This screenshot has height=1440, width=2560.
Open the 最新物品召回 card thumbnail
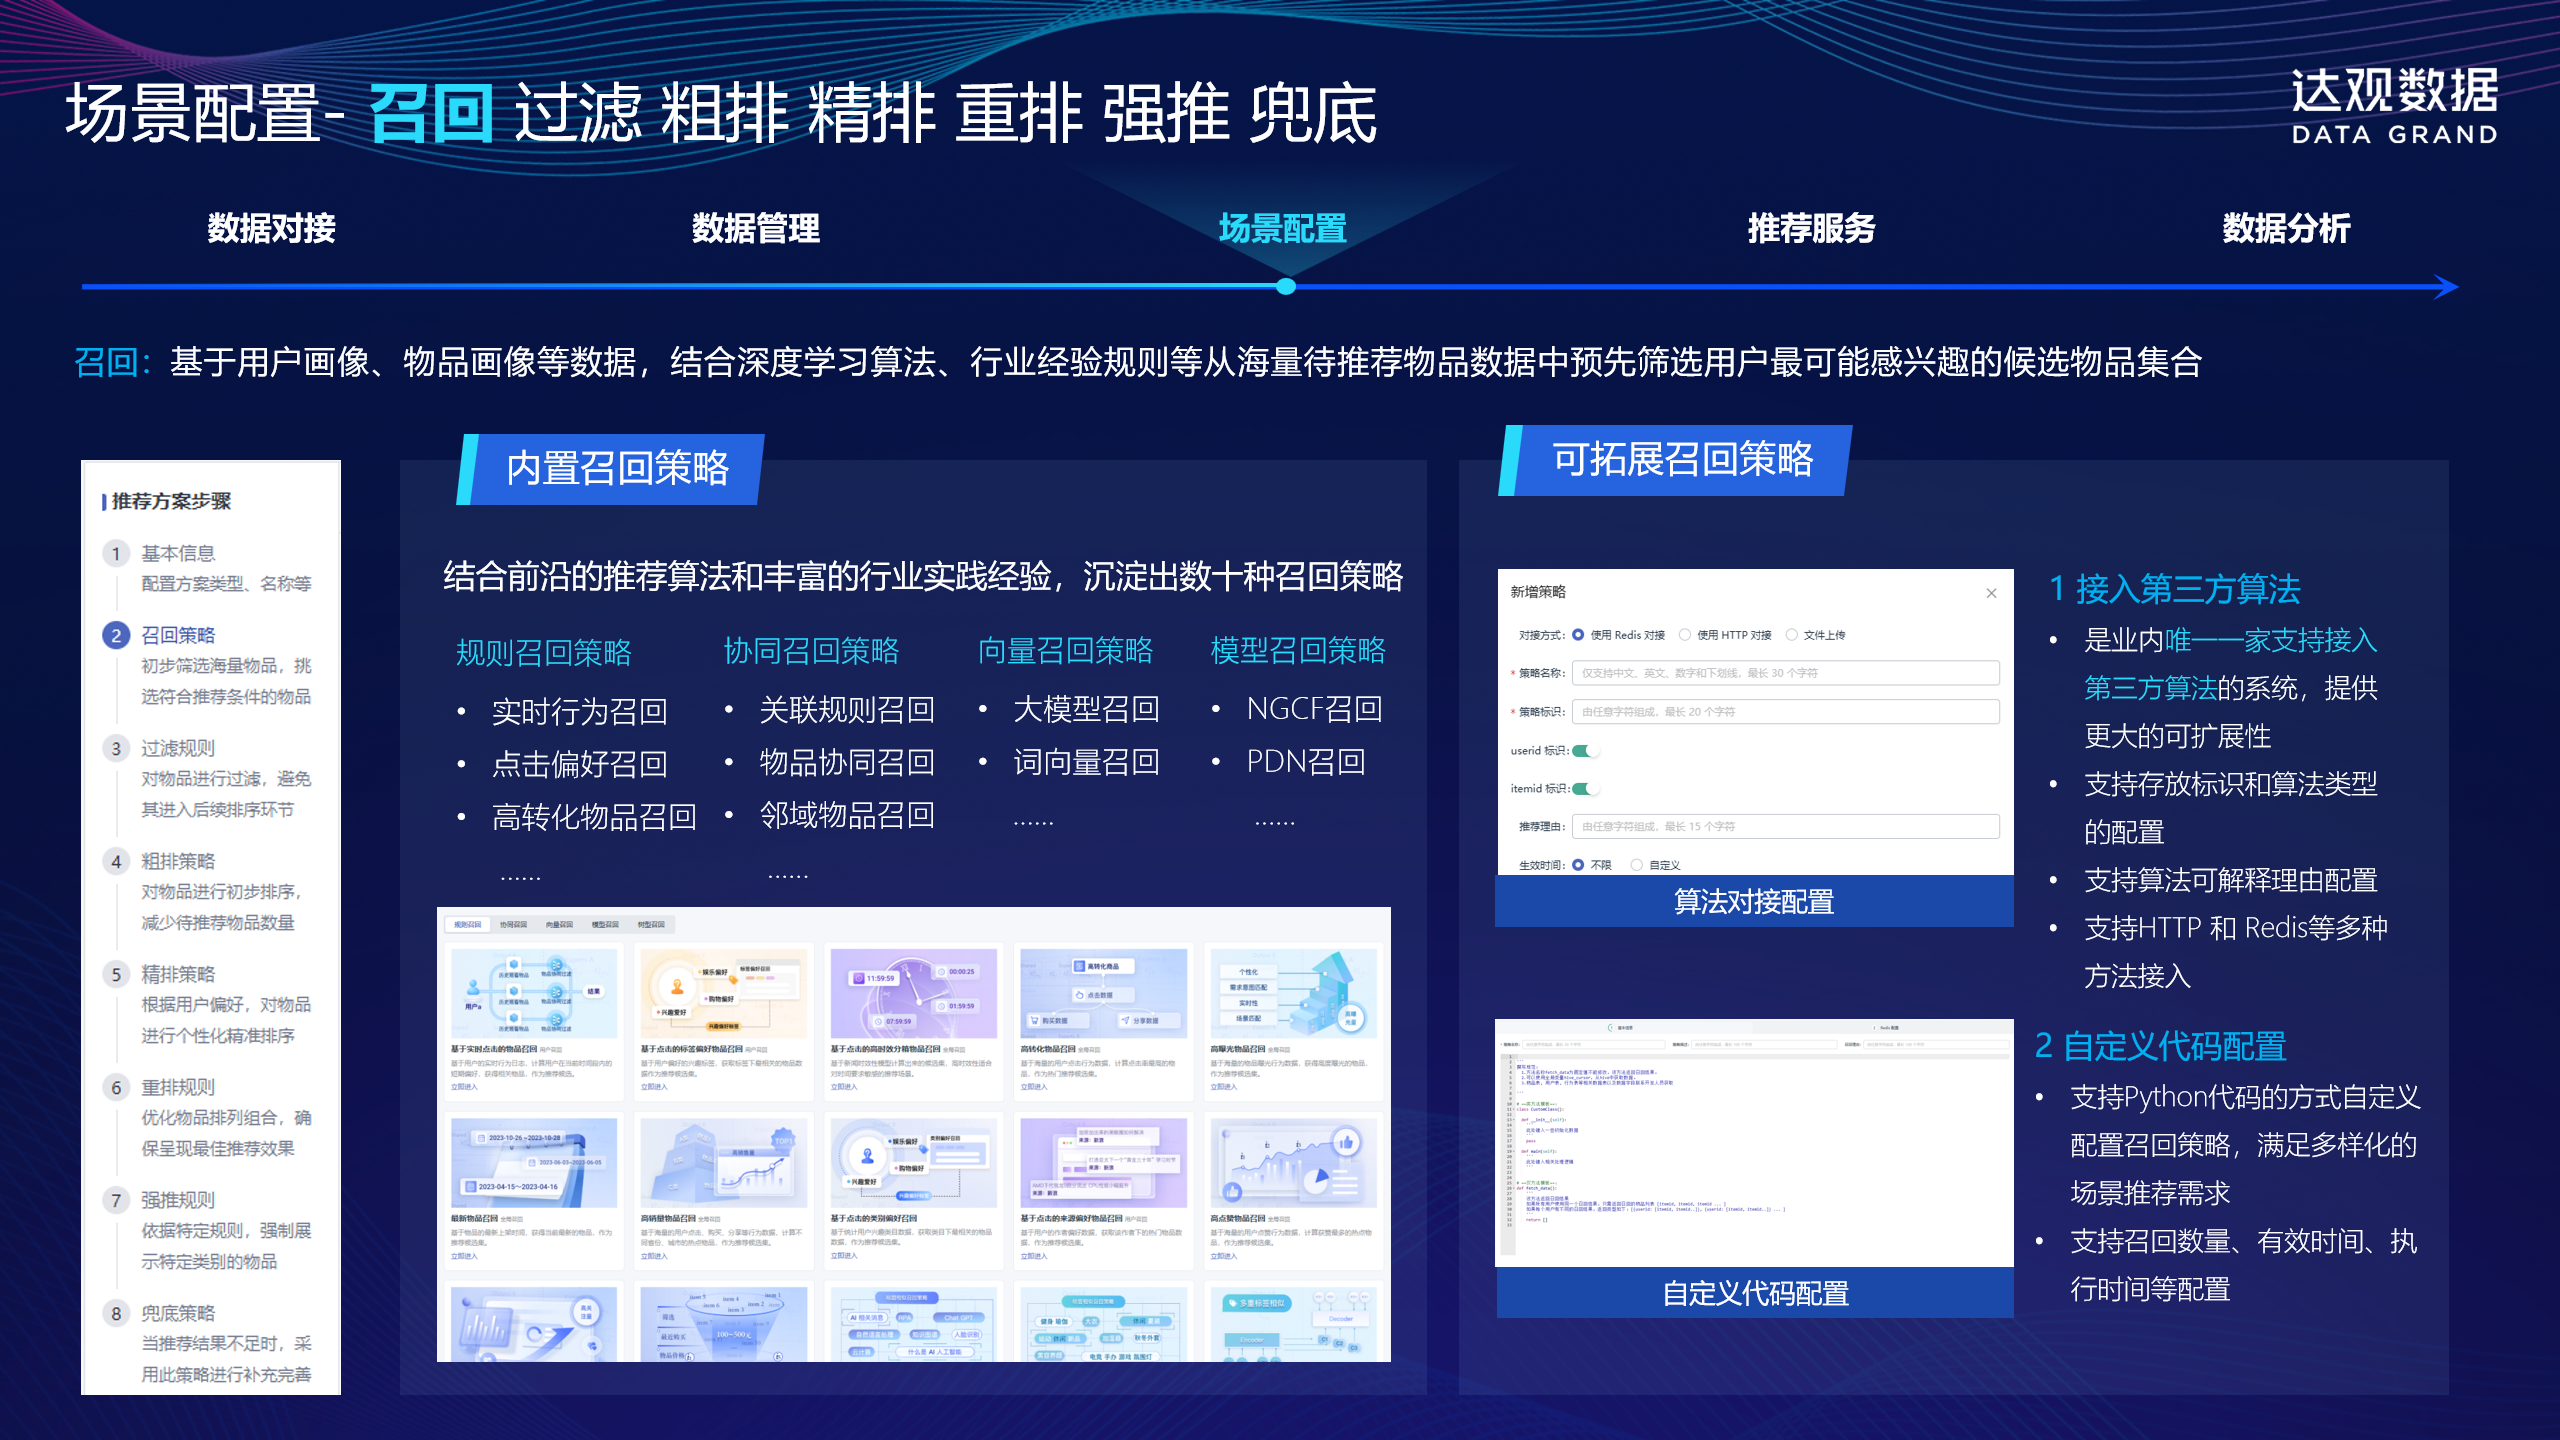[533, 1163]
